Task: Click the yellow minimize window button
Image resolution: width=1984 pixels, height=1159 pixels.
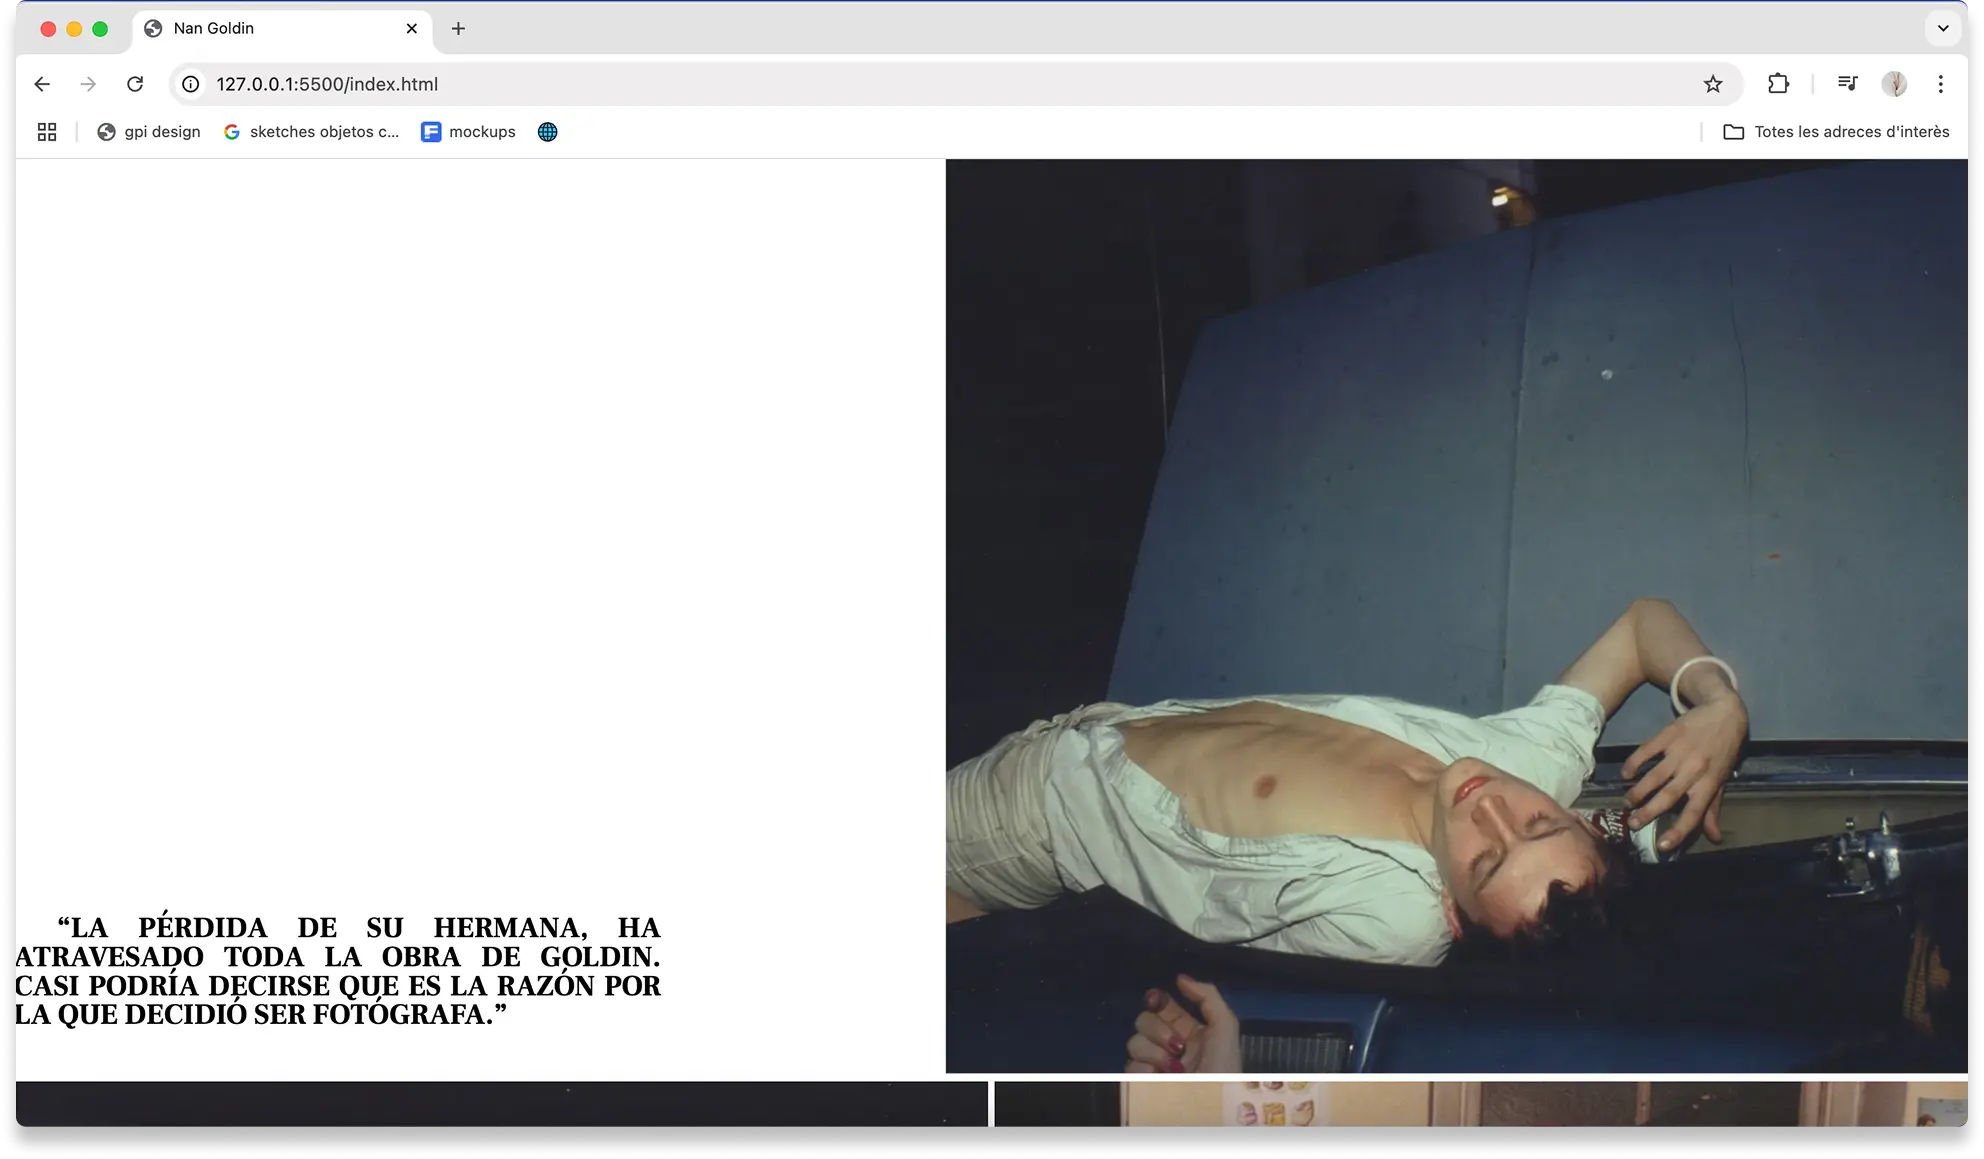Action: click(x=74, y=29)
